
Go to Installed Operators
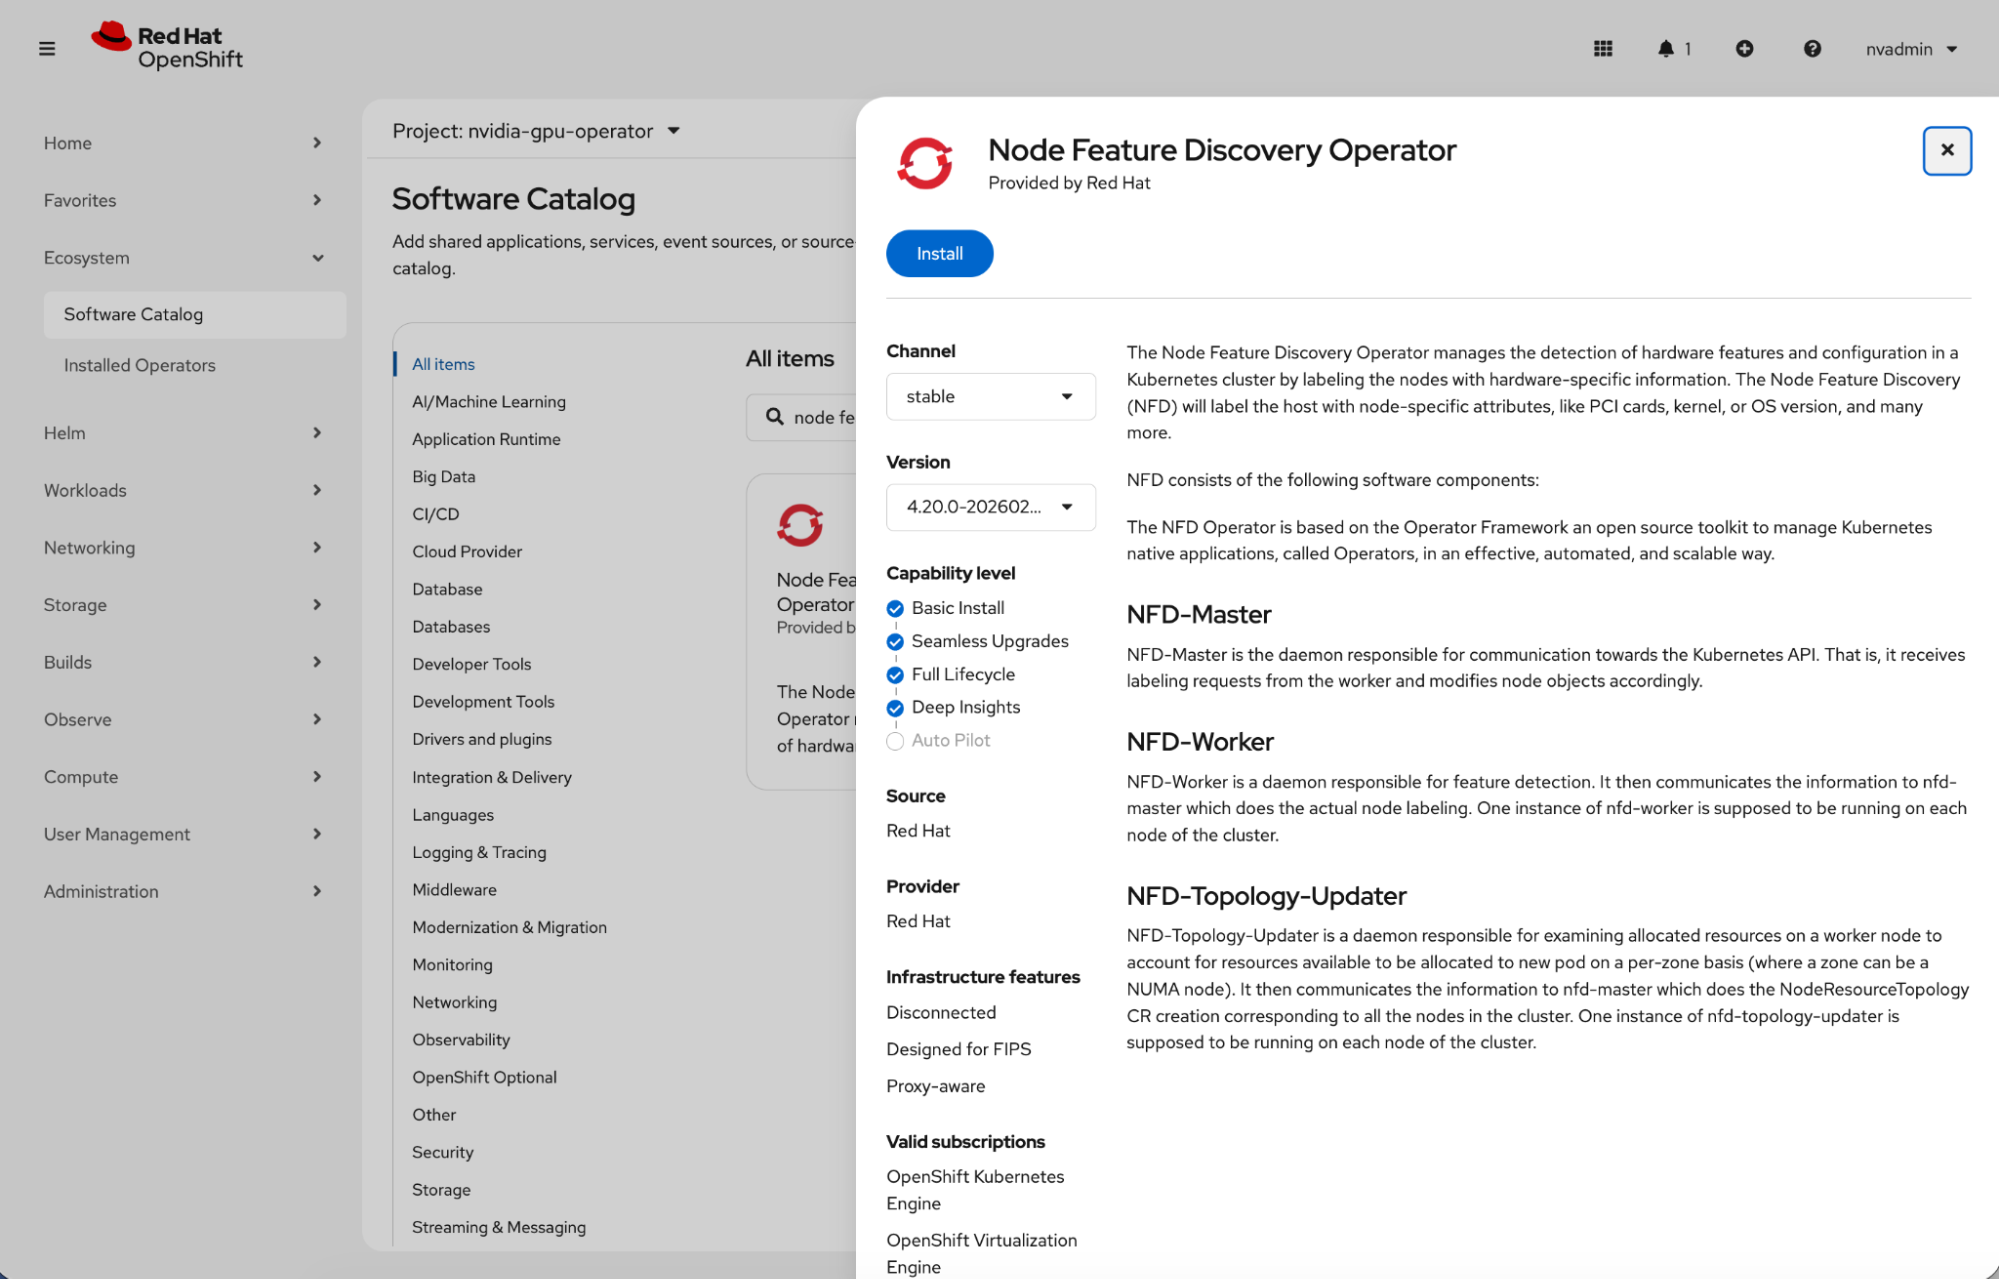point(140,365)
